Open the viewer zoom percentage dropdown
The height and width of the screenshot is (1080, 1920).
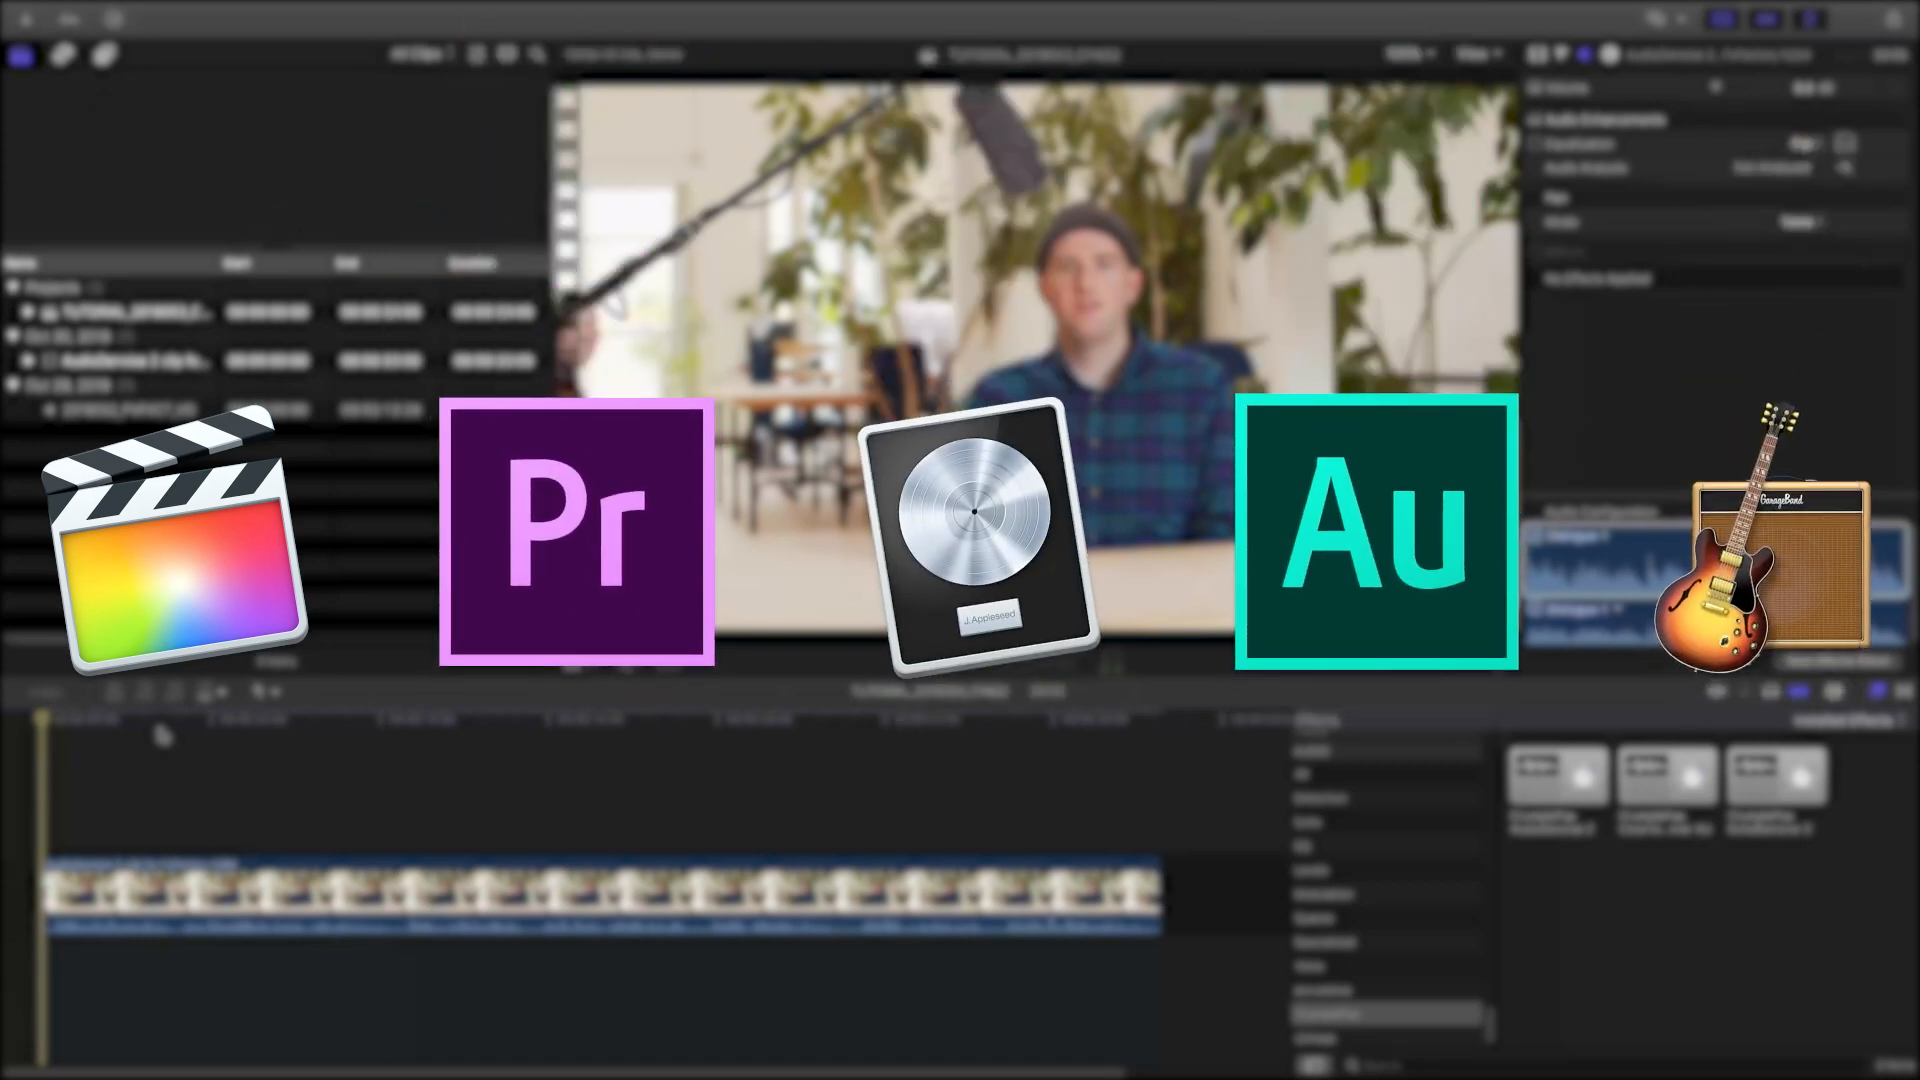click(x=1410, y=55)
